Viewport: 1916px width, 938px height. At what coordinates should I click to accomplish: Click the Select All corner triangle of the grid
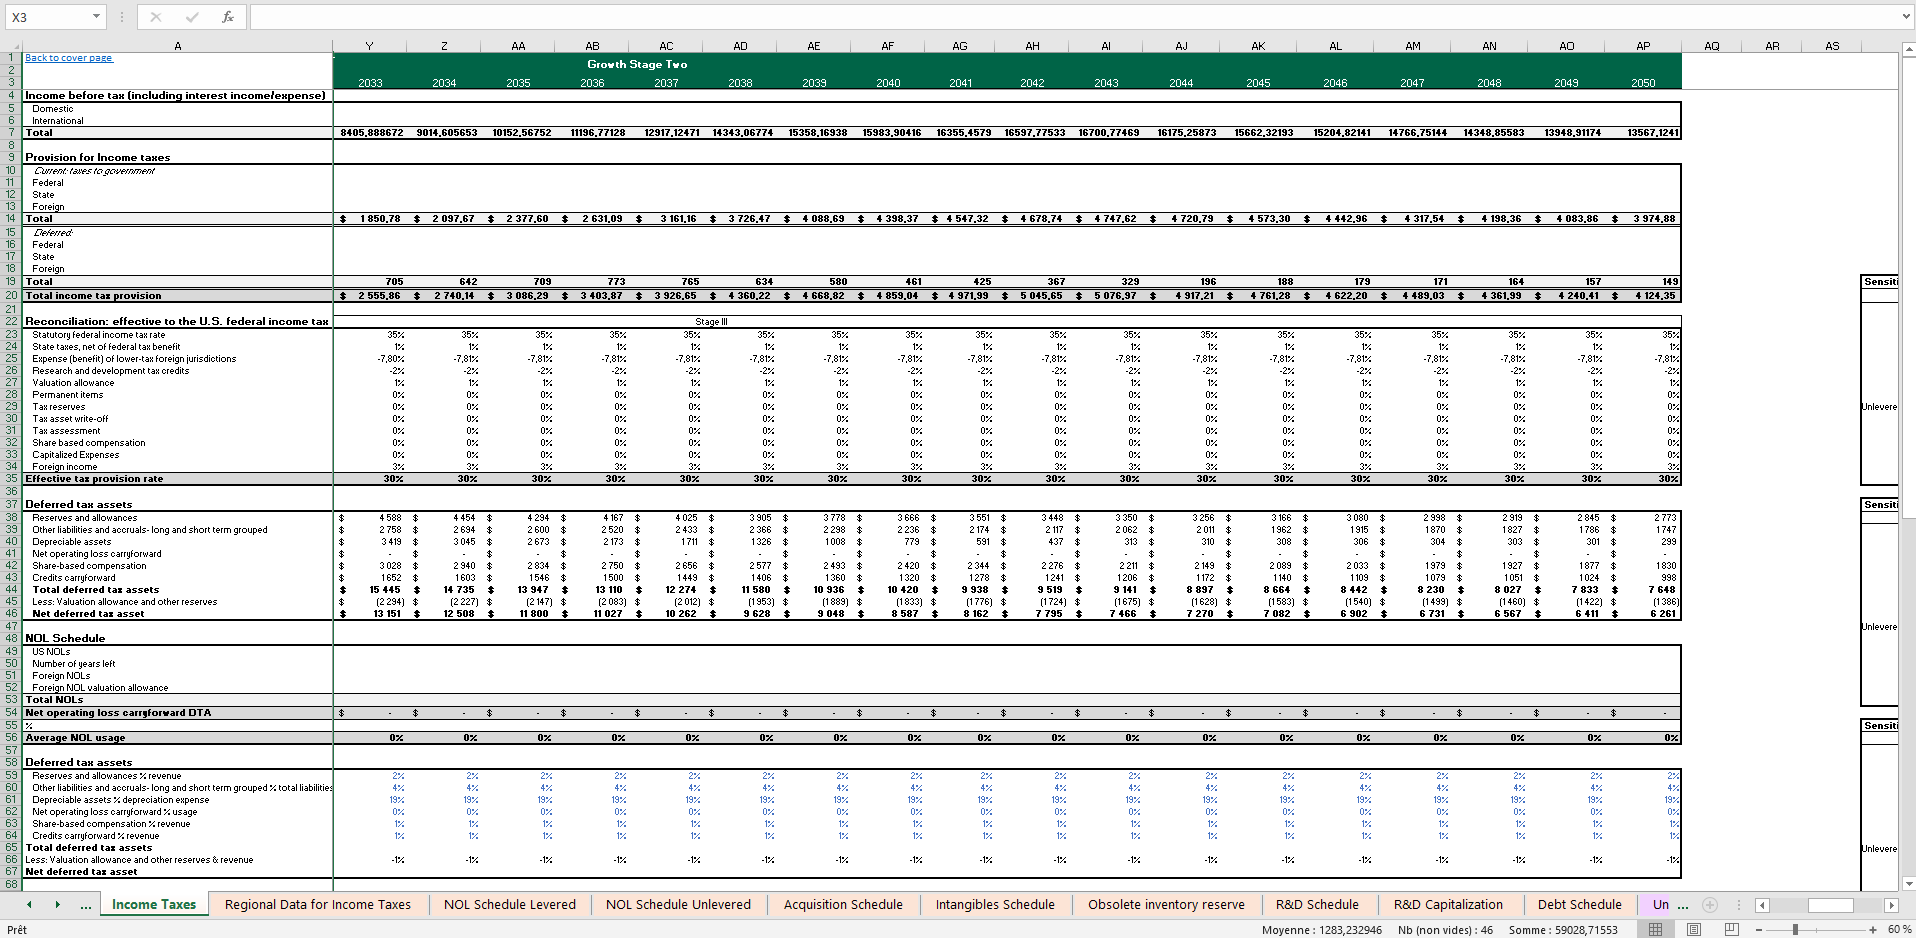coord(11,46)
